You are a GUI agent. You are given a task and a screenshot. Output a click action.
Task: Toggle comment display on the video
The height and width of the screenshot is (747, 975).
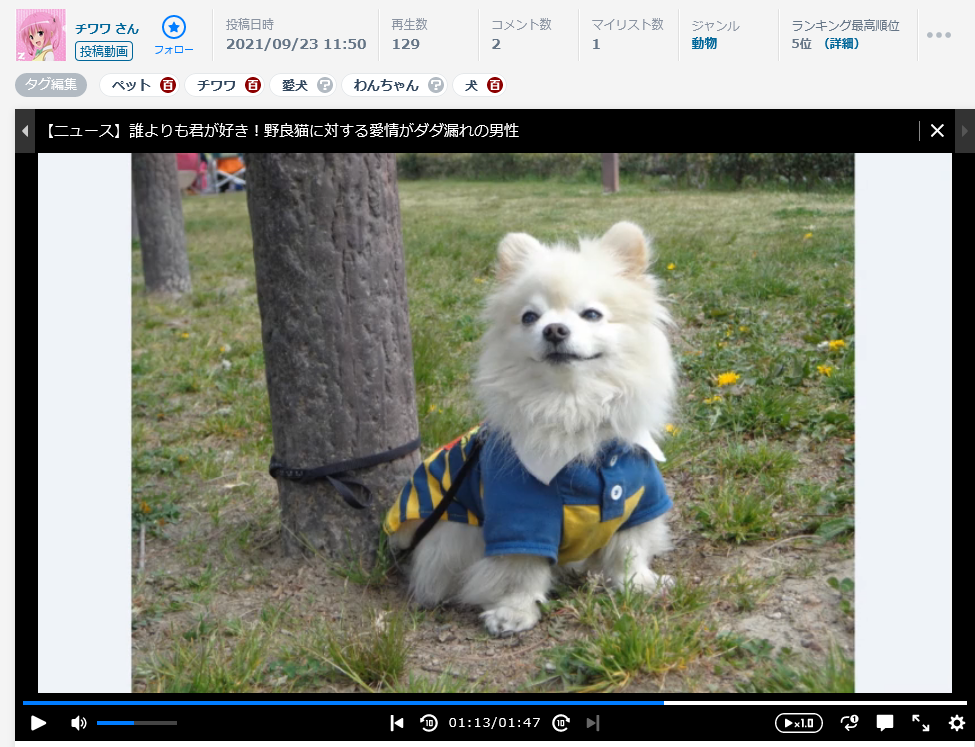click(x=885, y=723)
